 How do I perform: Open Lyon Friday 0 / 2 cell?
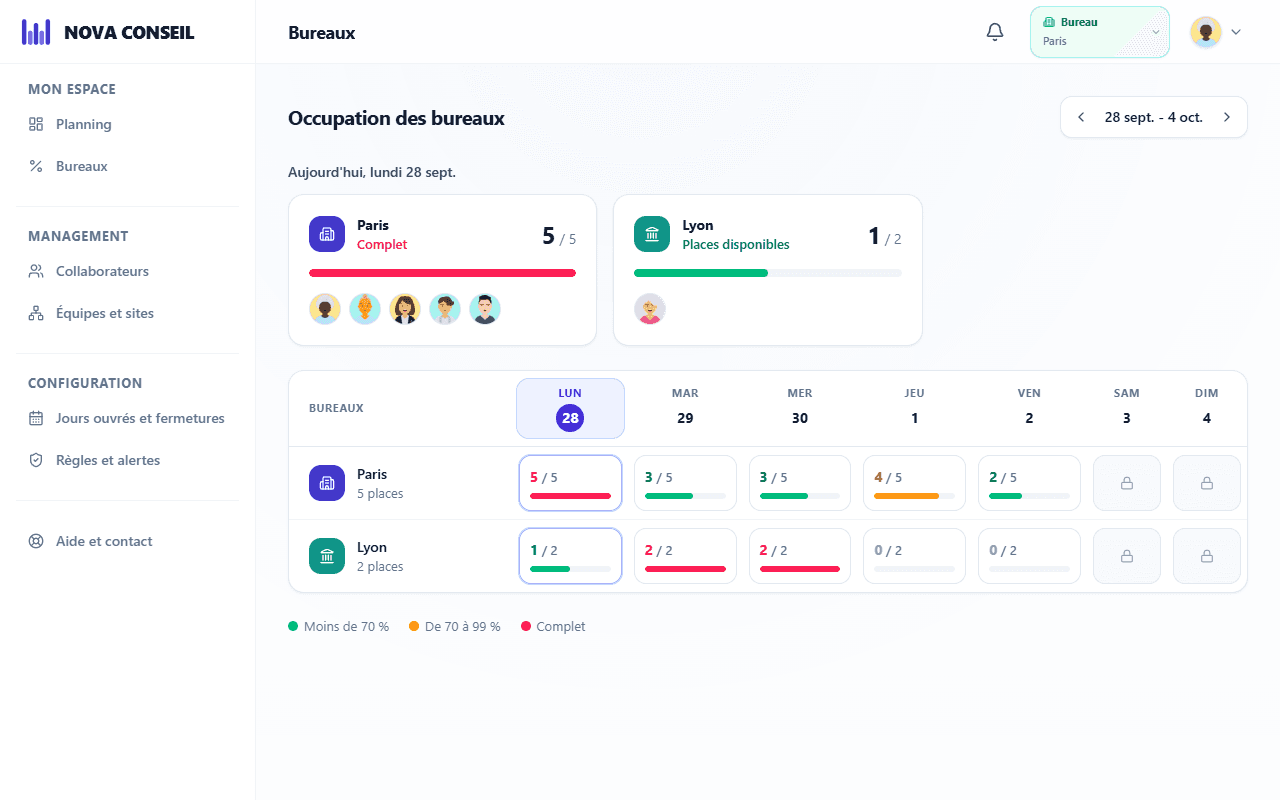(1029, 556)
